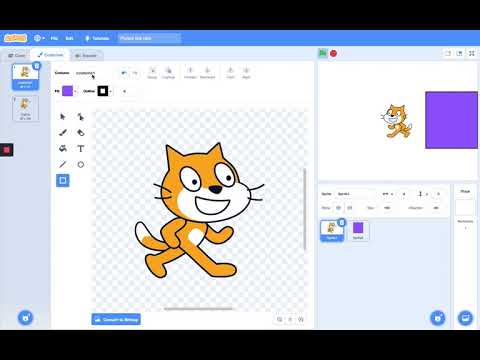Screen dimensions: 480x360
Task: Enter full screen stage mode
Action: click(x=472, y=53)
